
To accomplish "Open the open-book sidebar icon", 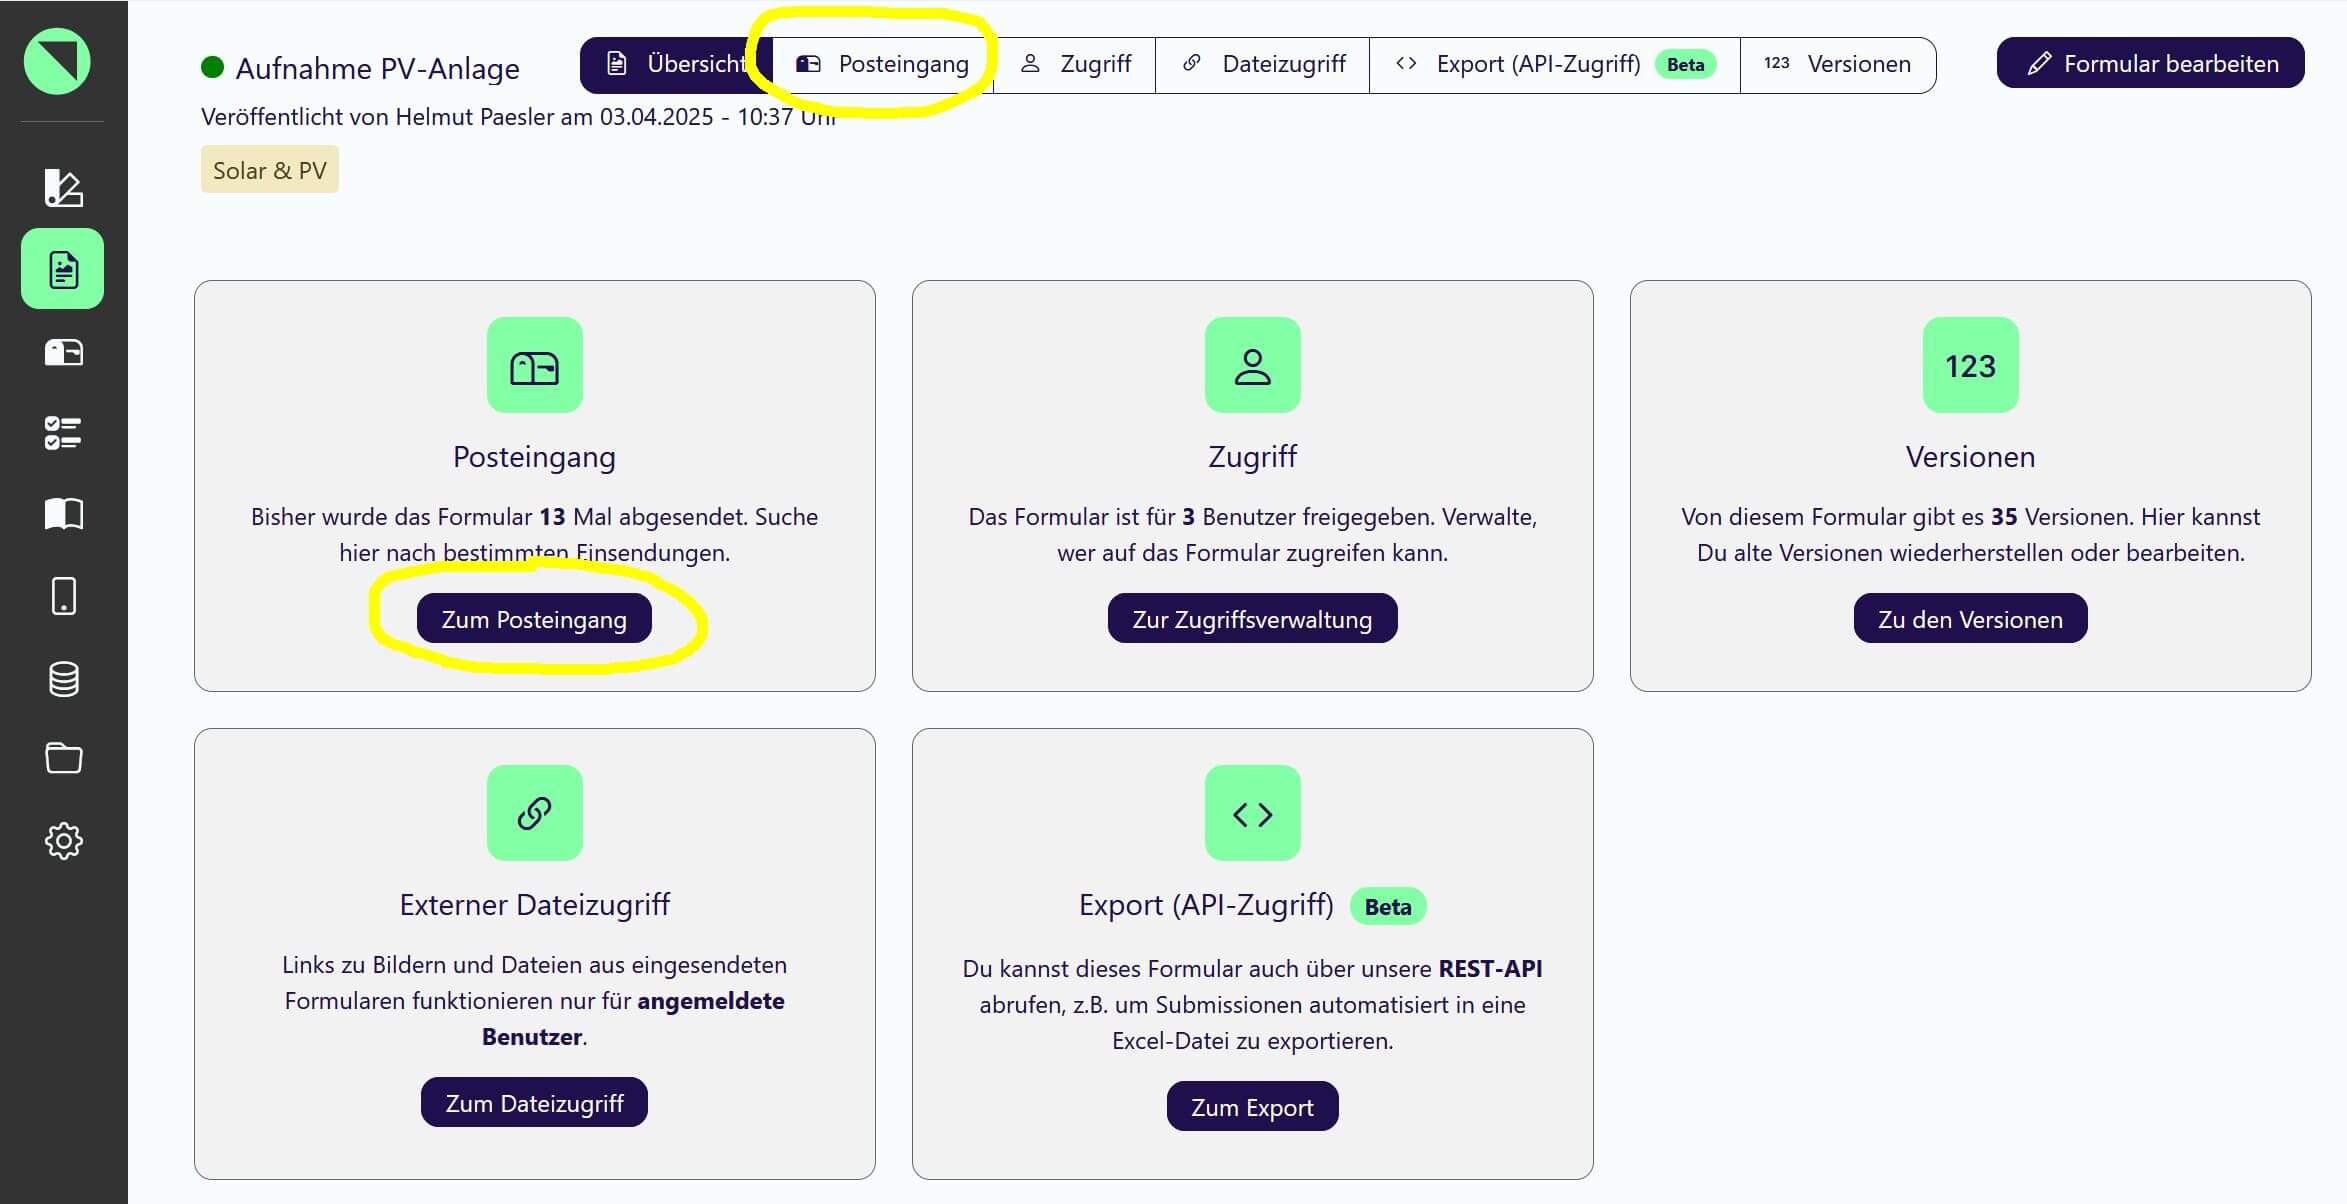I will (x=63, y=514).
